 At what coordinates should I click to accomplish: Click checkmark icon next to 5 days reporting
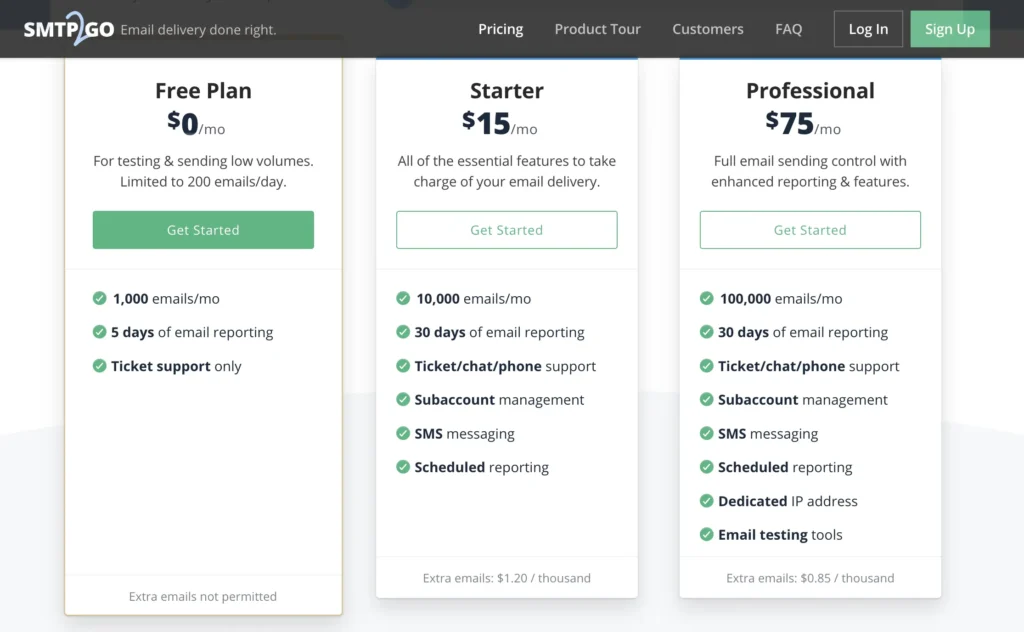coord(100,332)
